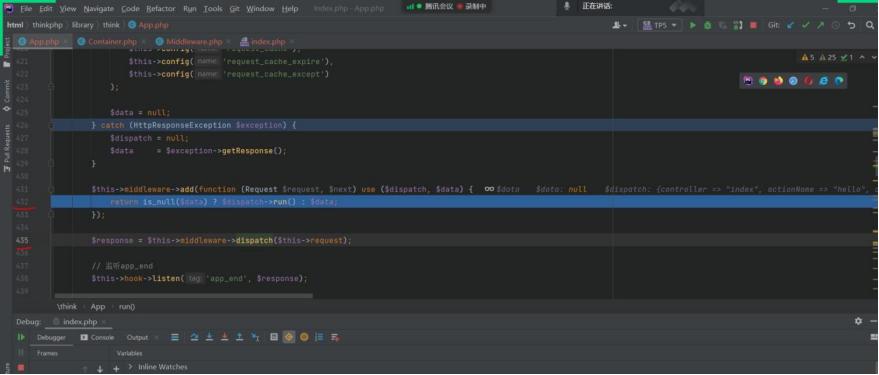The width and height of the screenshot is (879, 375).
Task: Open the Tools menu
Action: [x=213, y=8]
